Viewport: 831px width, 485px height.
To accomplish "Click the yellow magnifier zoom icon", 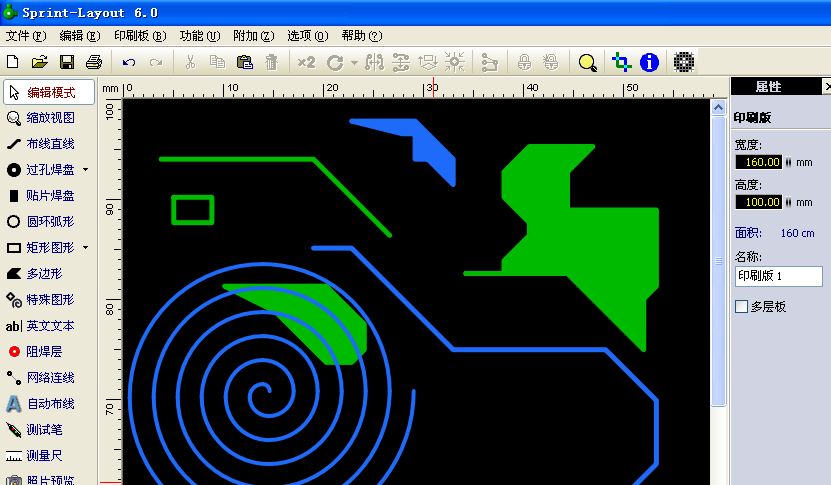I will click(x=588, y=62).
